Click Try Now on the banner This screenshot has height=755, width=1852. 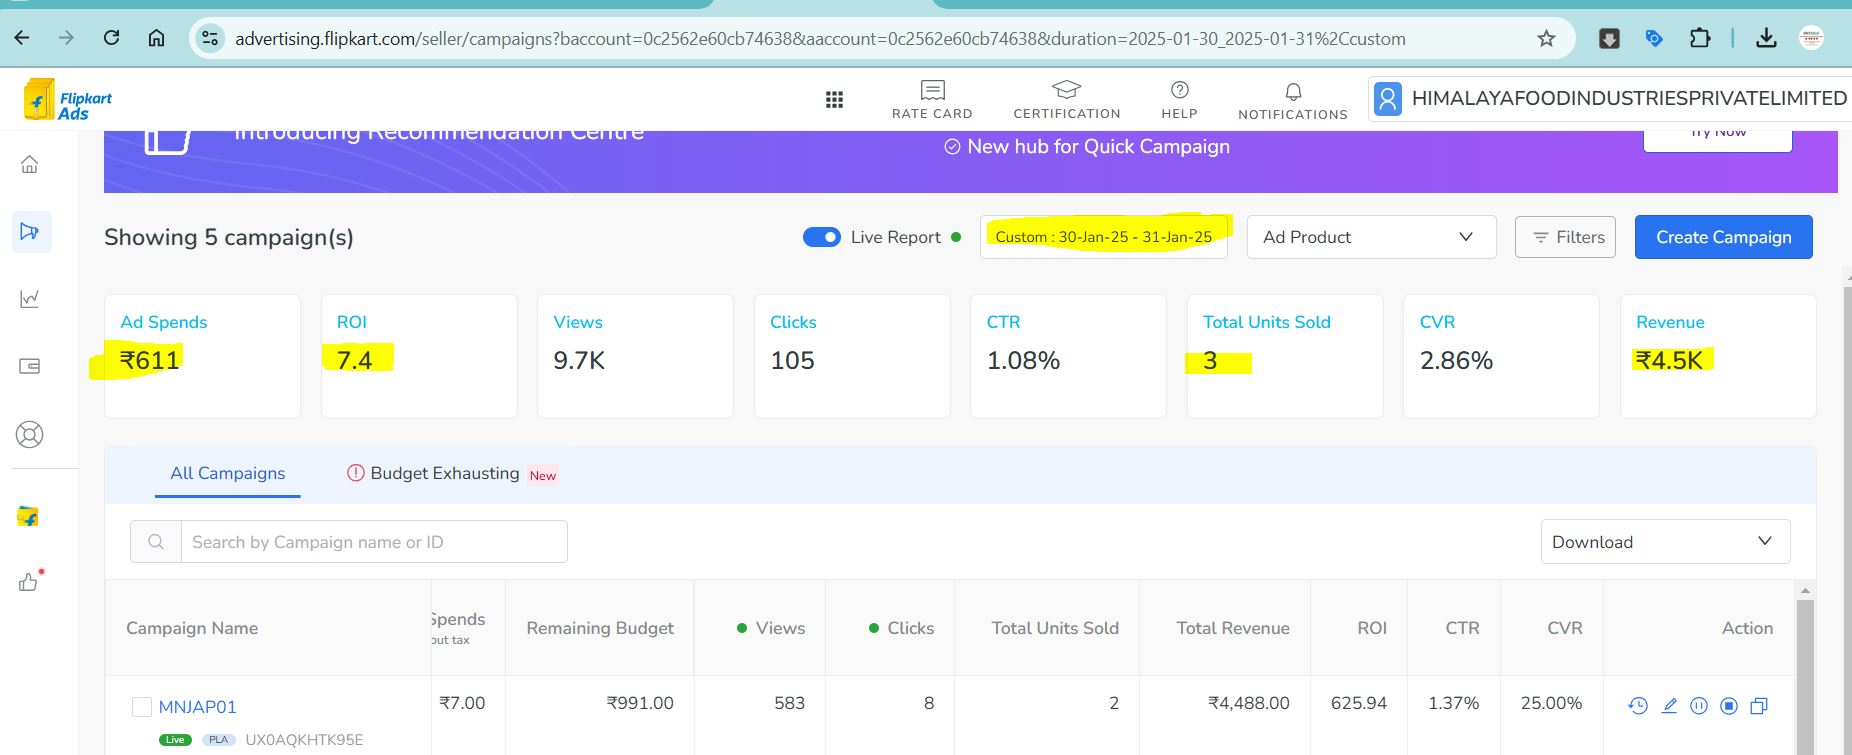coord(1718,138)
